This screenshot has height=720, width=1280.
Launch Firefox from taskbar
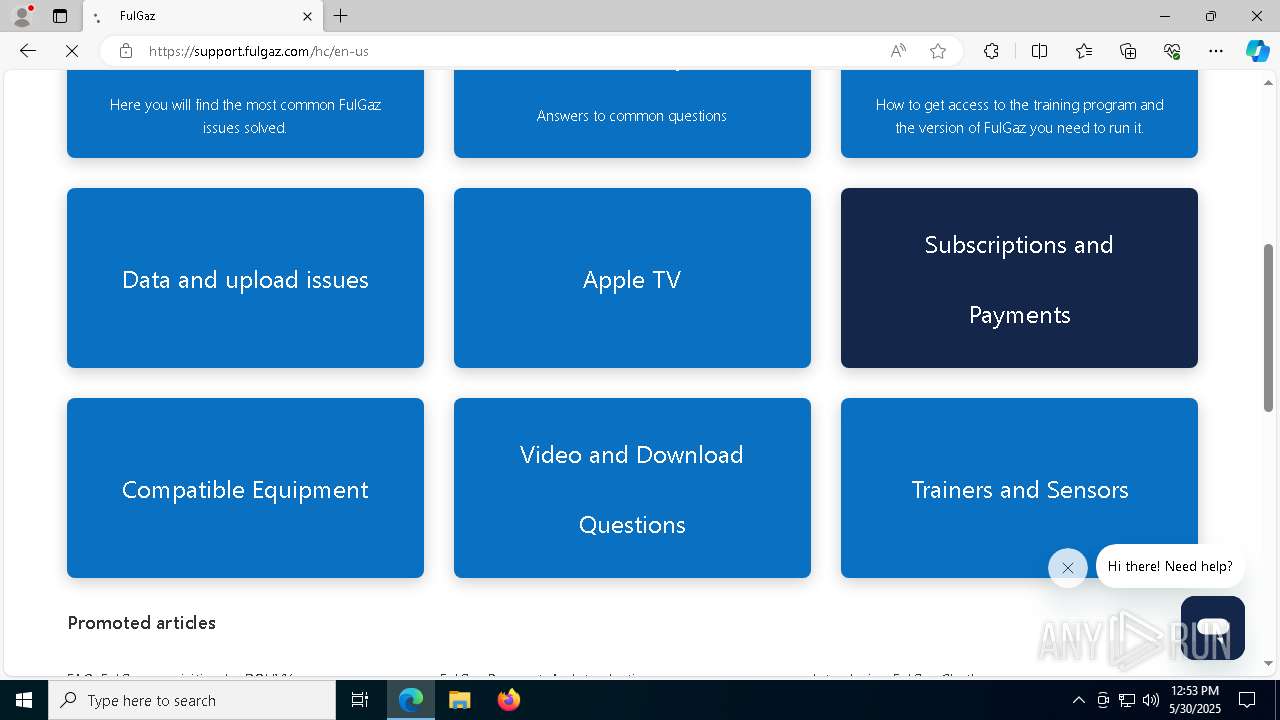(x=508, y=700)
